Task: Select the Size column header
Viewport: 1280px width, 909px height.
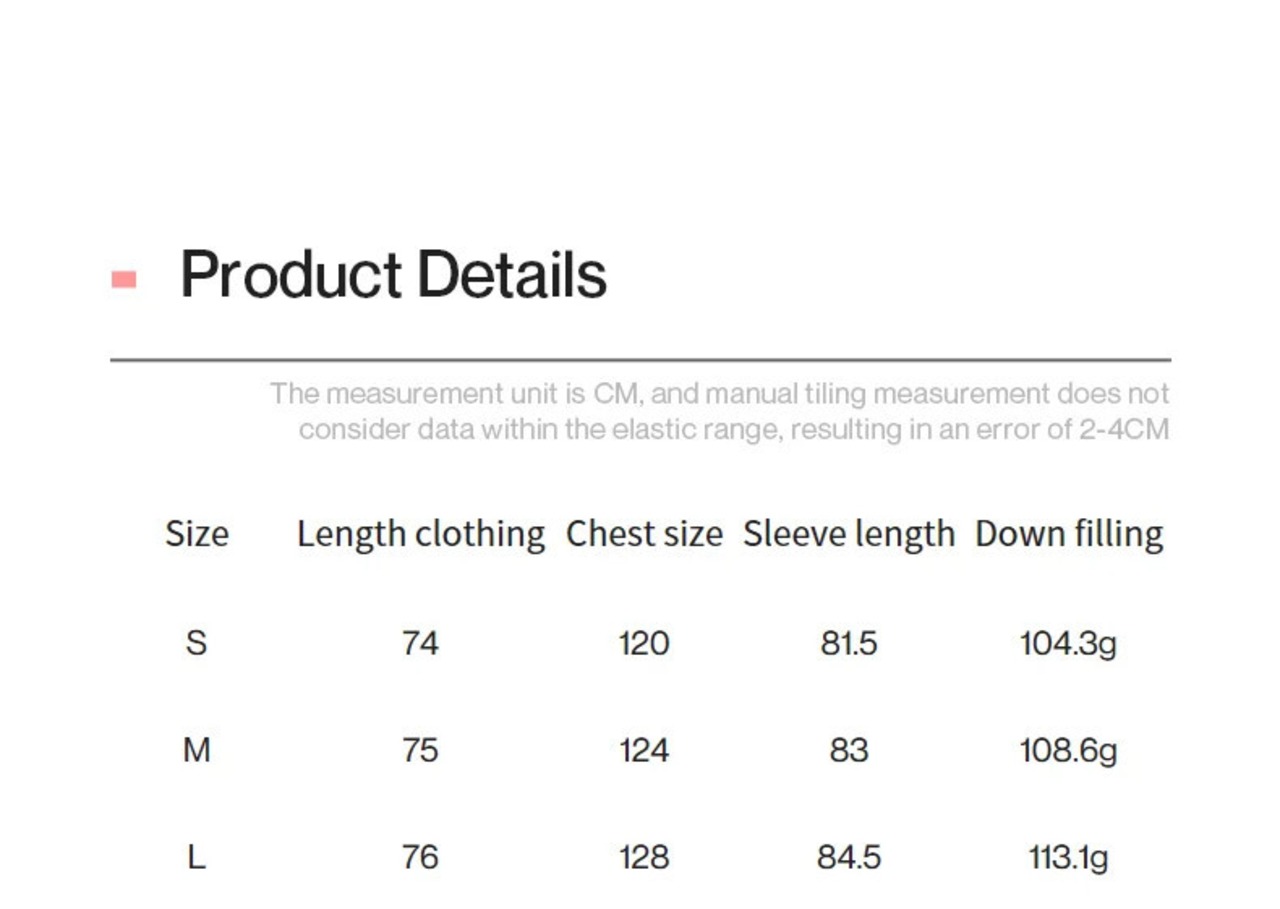Action: point(197,534)
